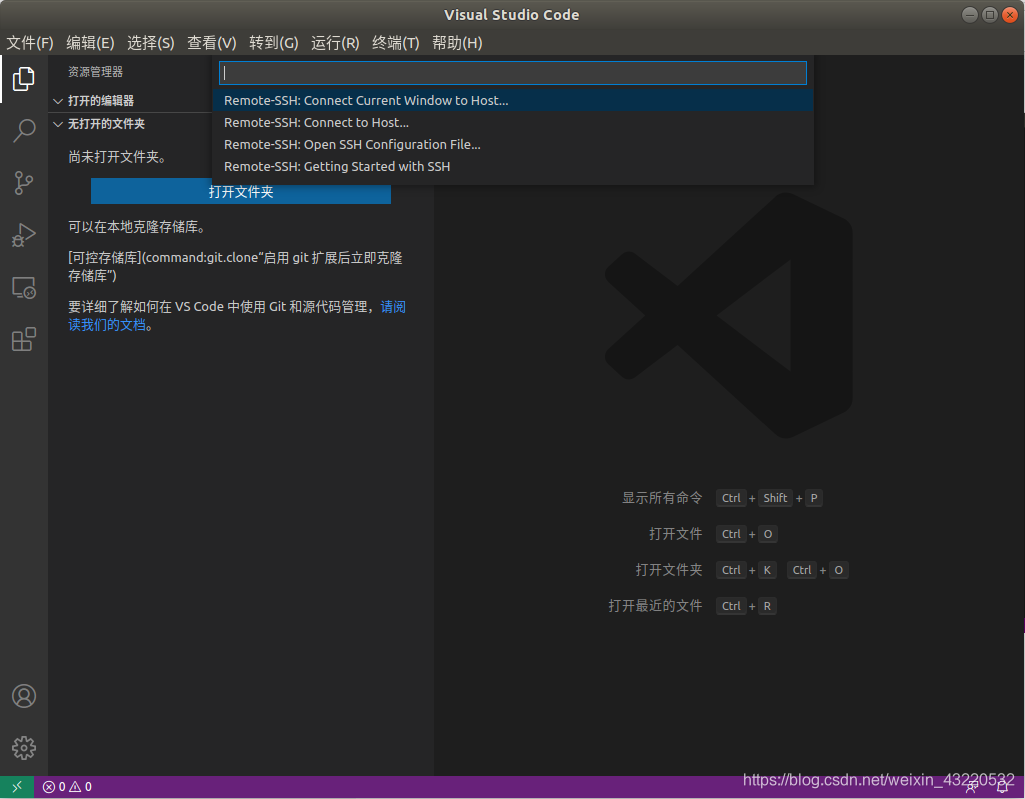Open the Manage gear icon

(x=24, y=747)
